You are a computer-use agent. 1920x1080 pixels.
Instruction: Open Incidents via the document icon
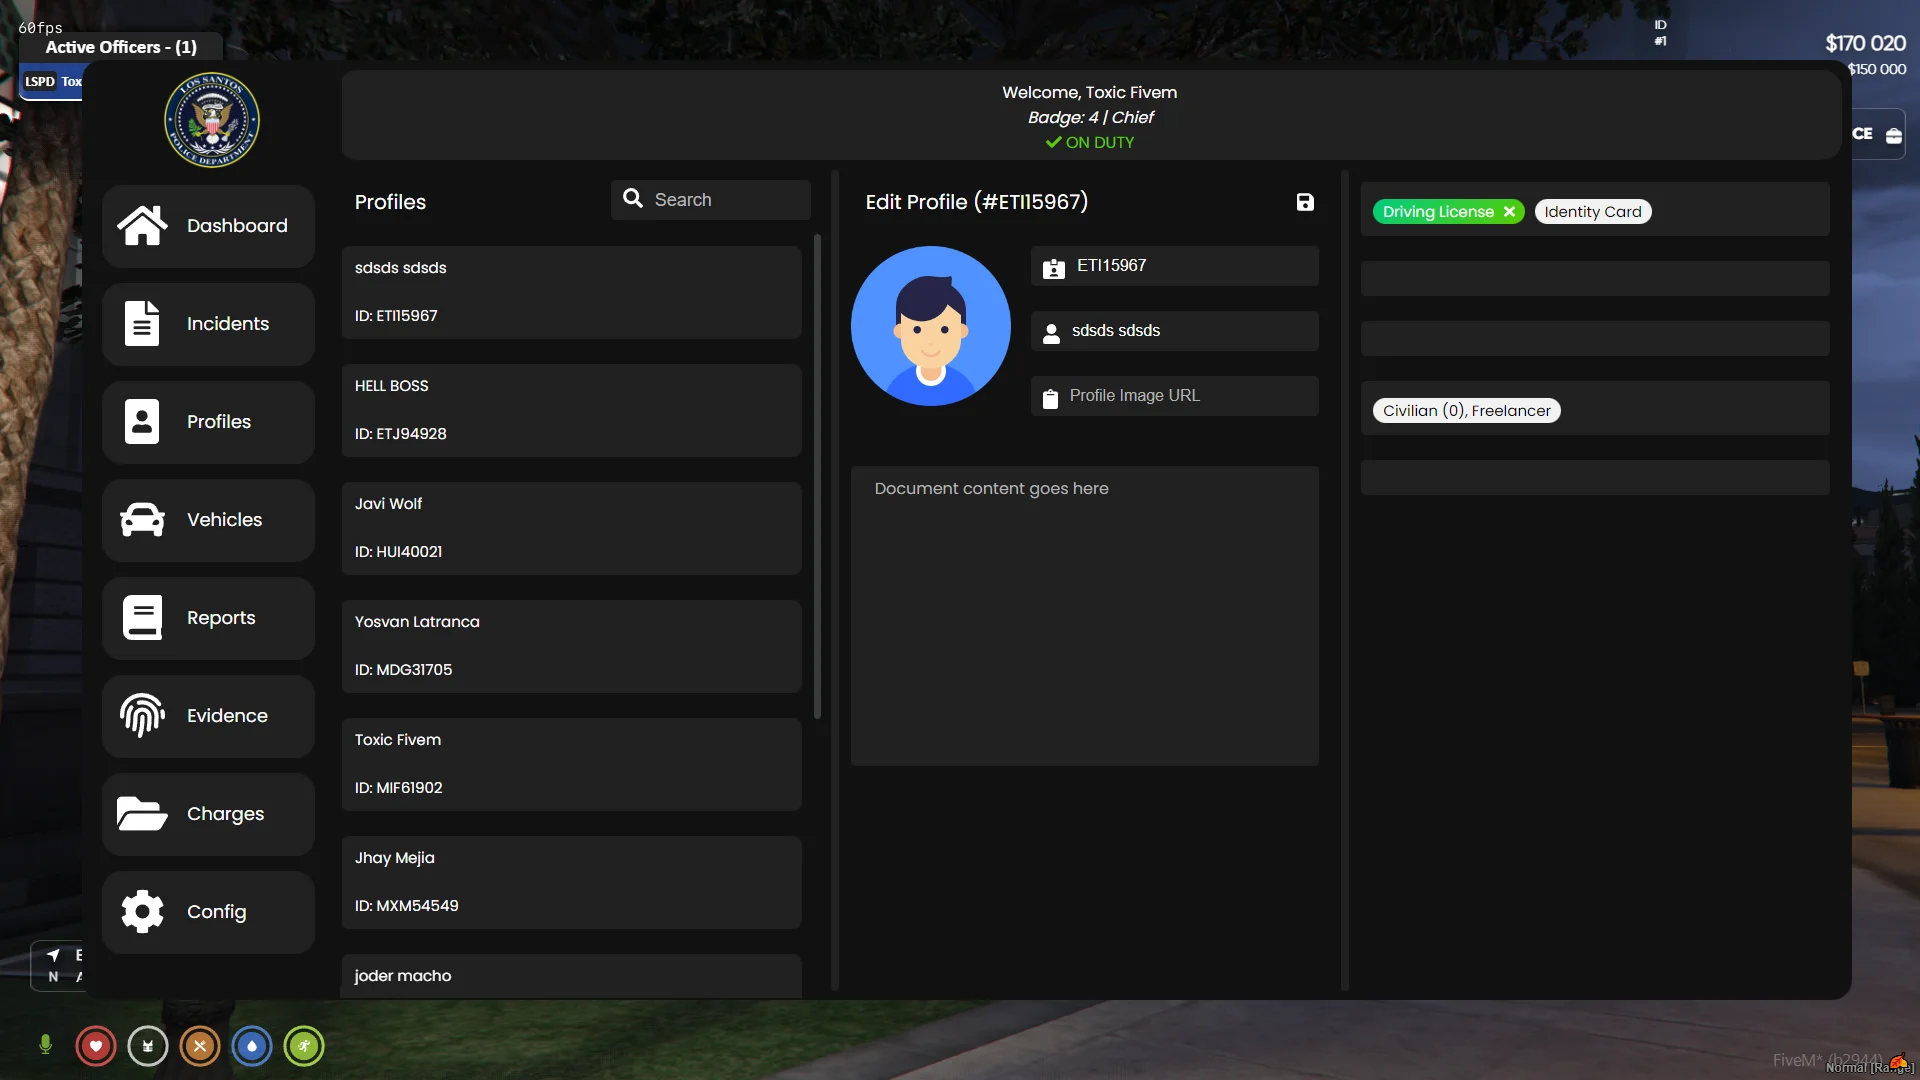pos(142,323)
